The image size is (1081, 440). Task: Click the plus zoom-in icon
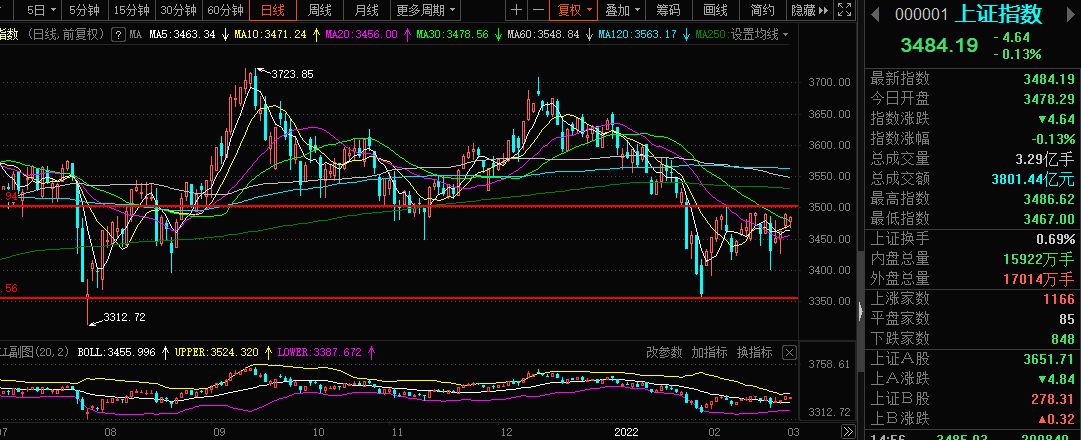pos(516,11)
